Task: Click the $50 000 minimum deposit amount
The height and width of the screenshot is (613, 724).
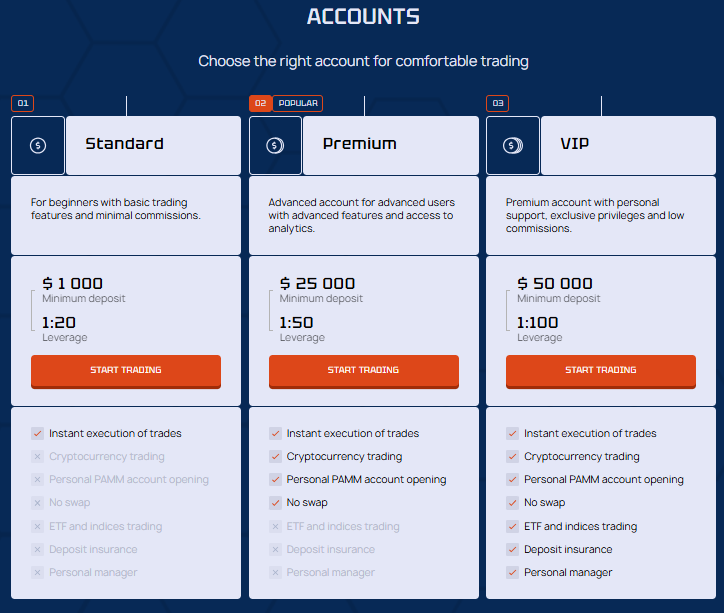Action: [555, 284]
